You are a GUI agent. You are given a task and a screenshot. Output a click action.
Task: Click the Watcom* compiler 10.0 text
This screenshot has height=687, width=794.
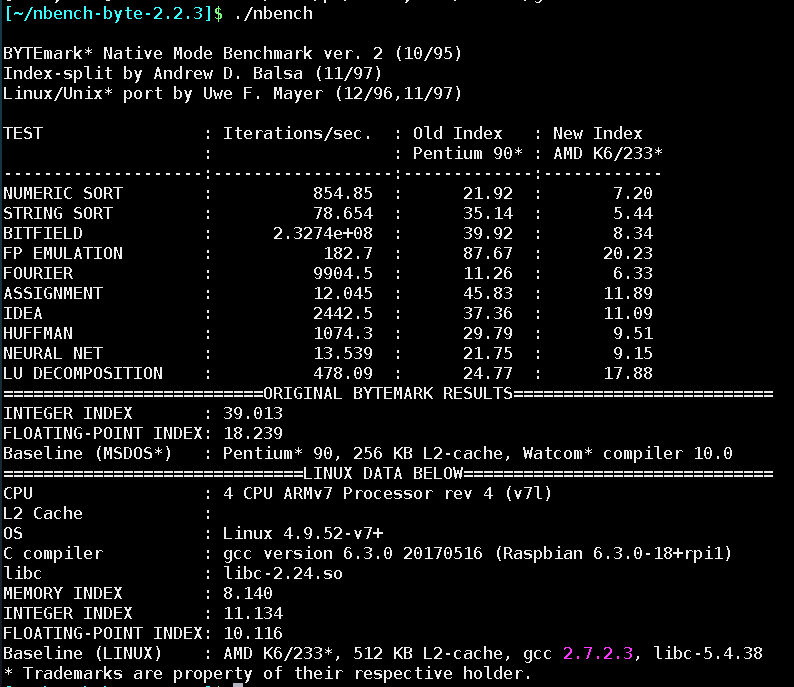point(627,454)
